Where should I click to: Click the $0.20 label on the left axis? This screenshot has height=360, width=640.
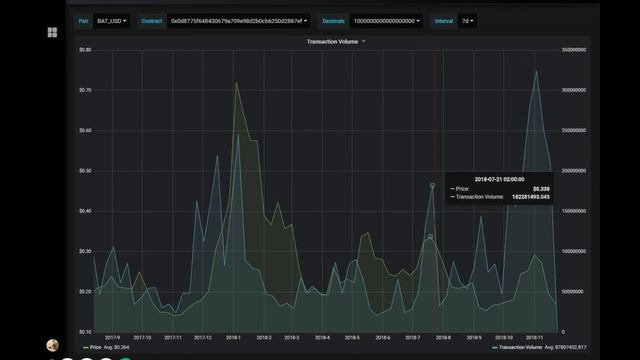tap(85, 291)
